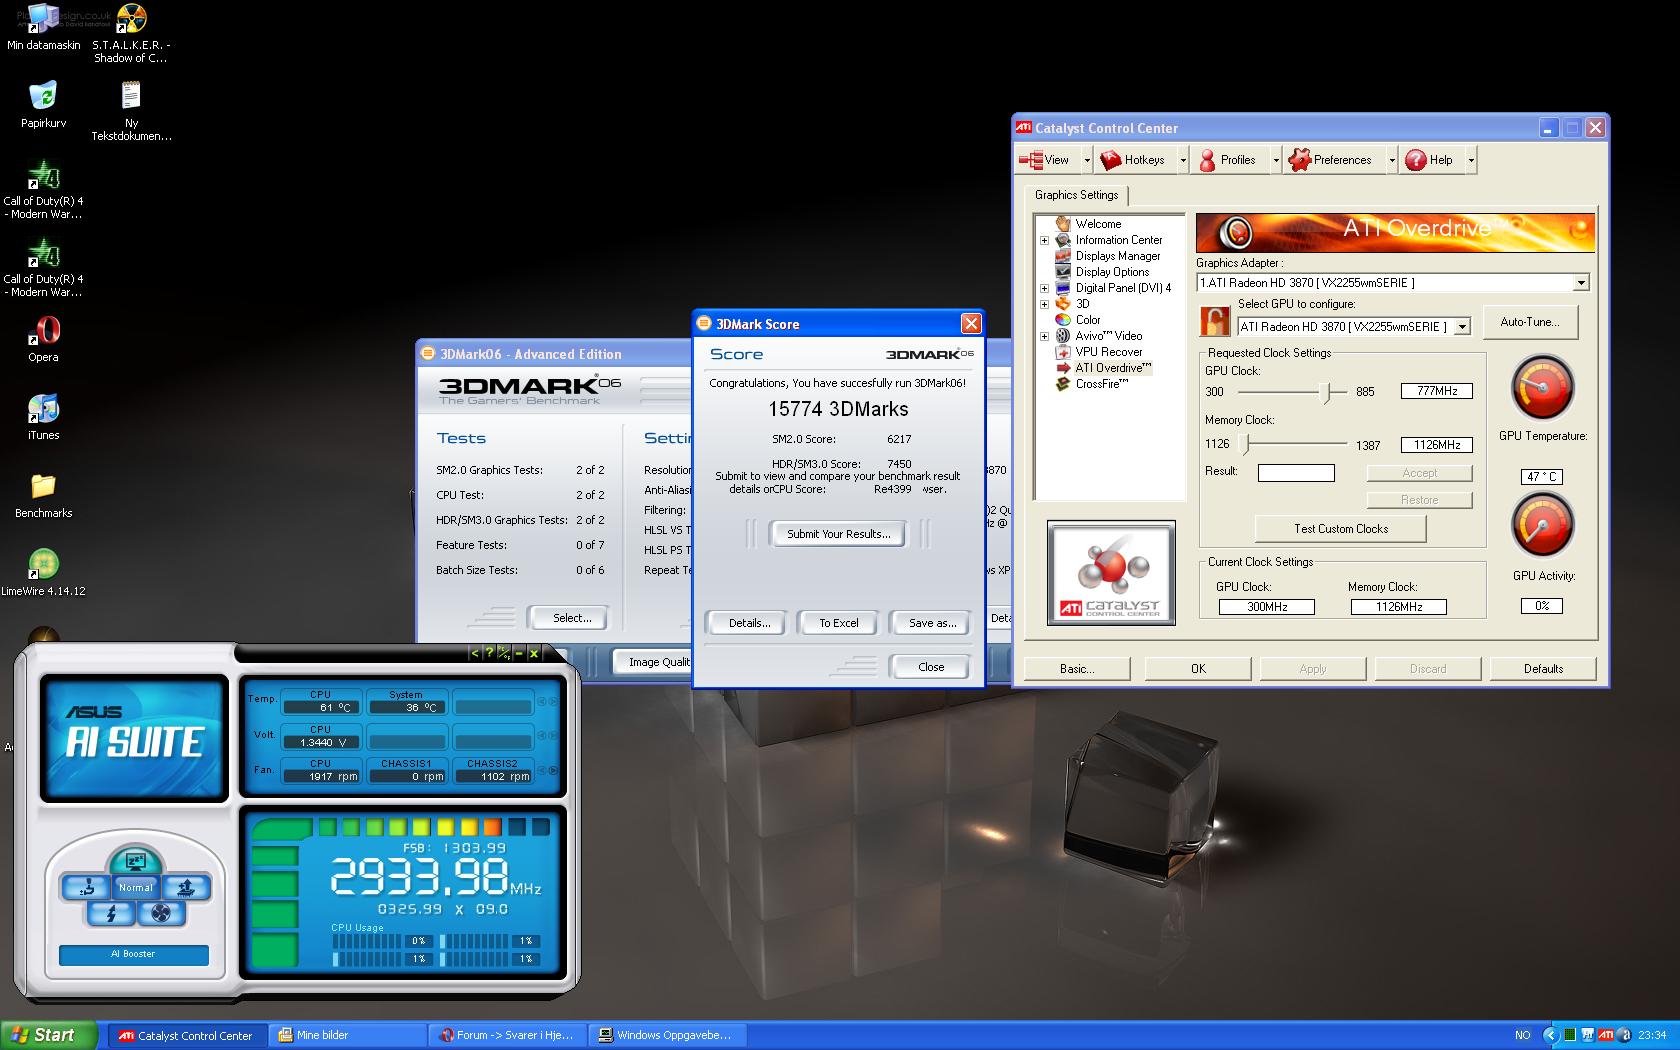Image resolution: width=1680 pixels, height=1050 pixels.
Task: Select the Graphics Settings tab
Action: coord(1076,195)
